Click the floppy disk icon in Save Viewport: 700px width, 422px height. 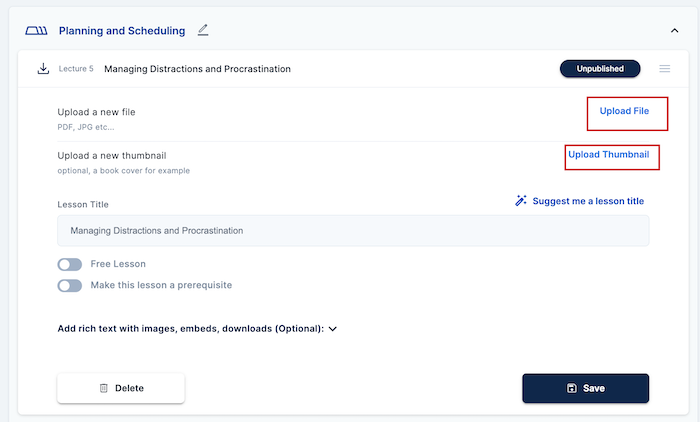pos(571,388)
